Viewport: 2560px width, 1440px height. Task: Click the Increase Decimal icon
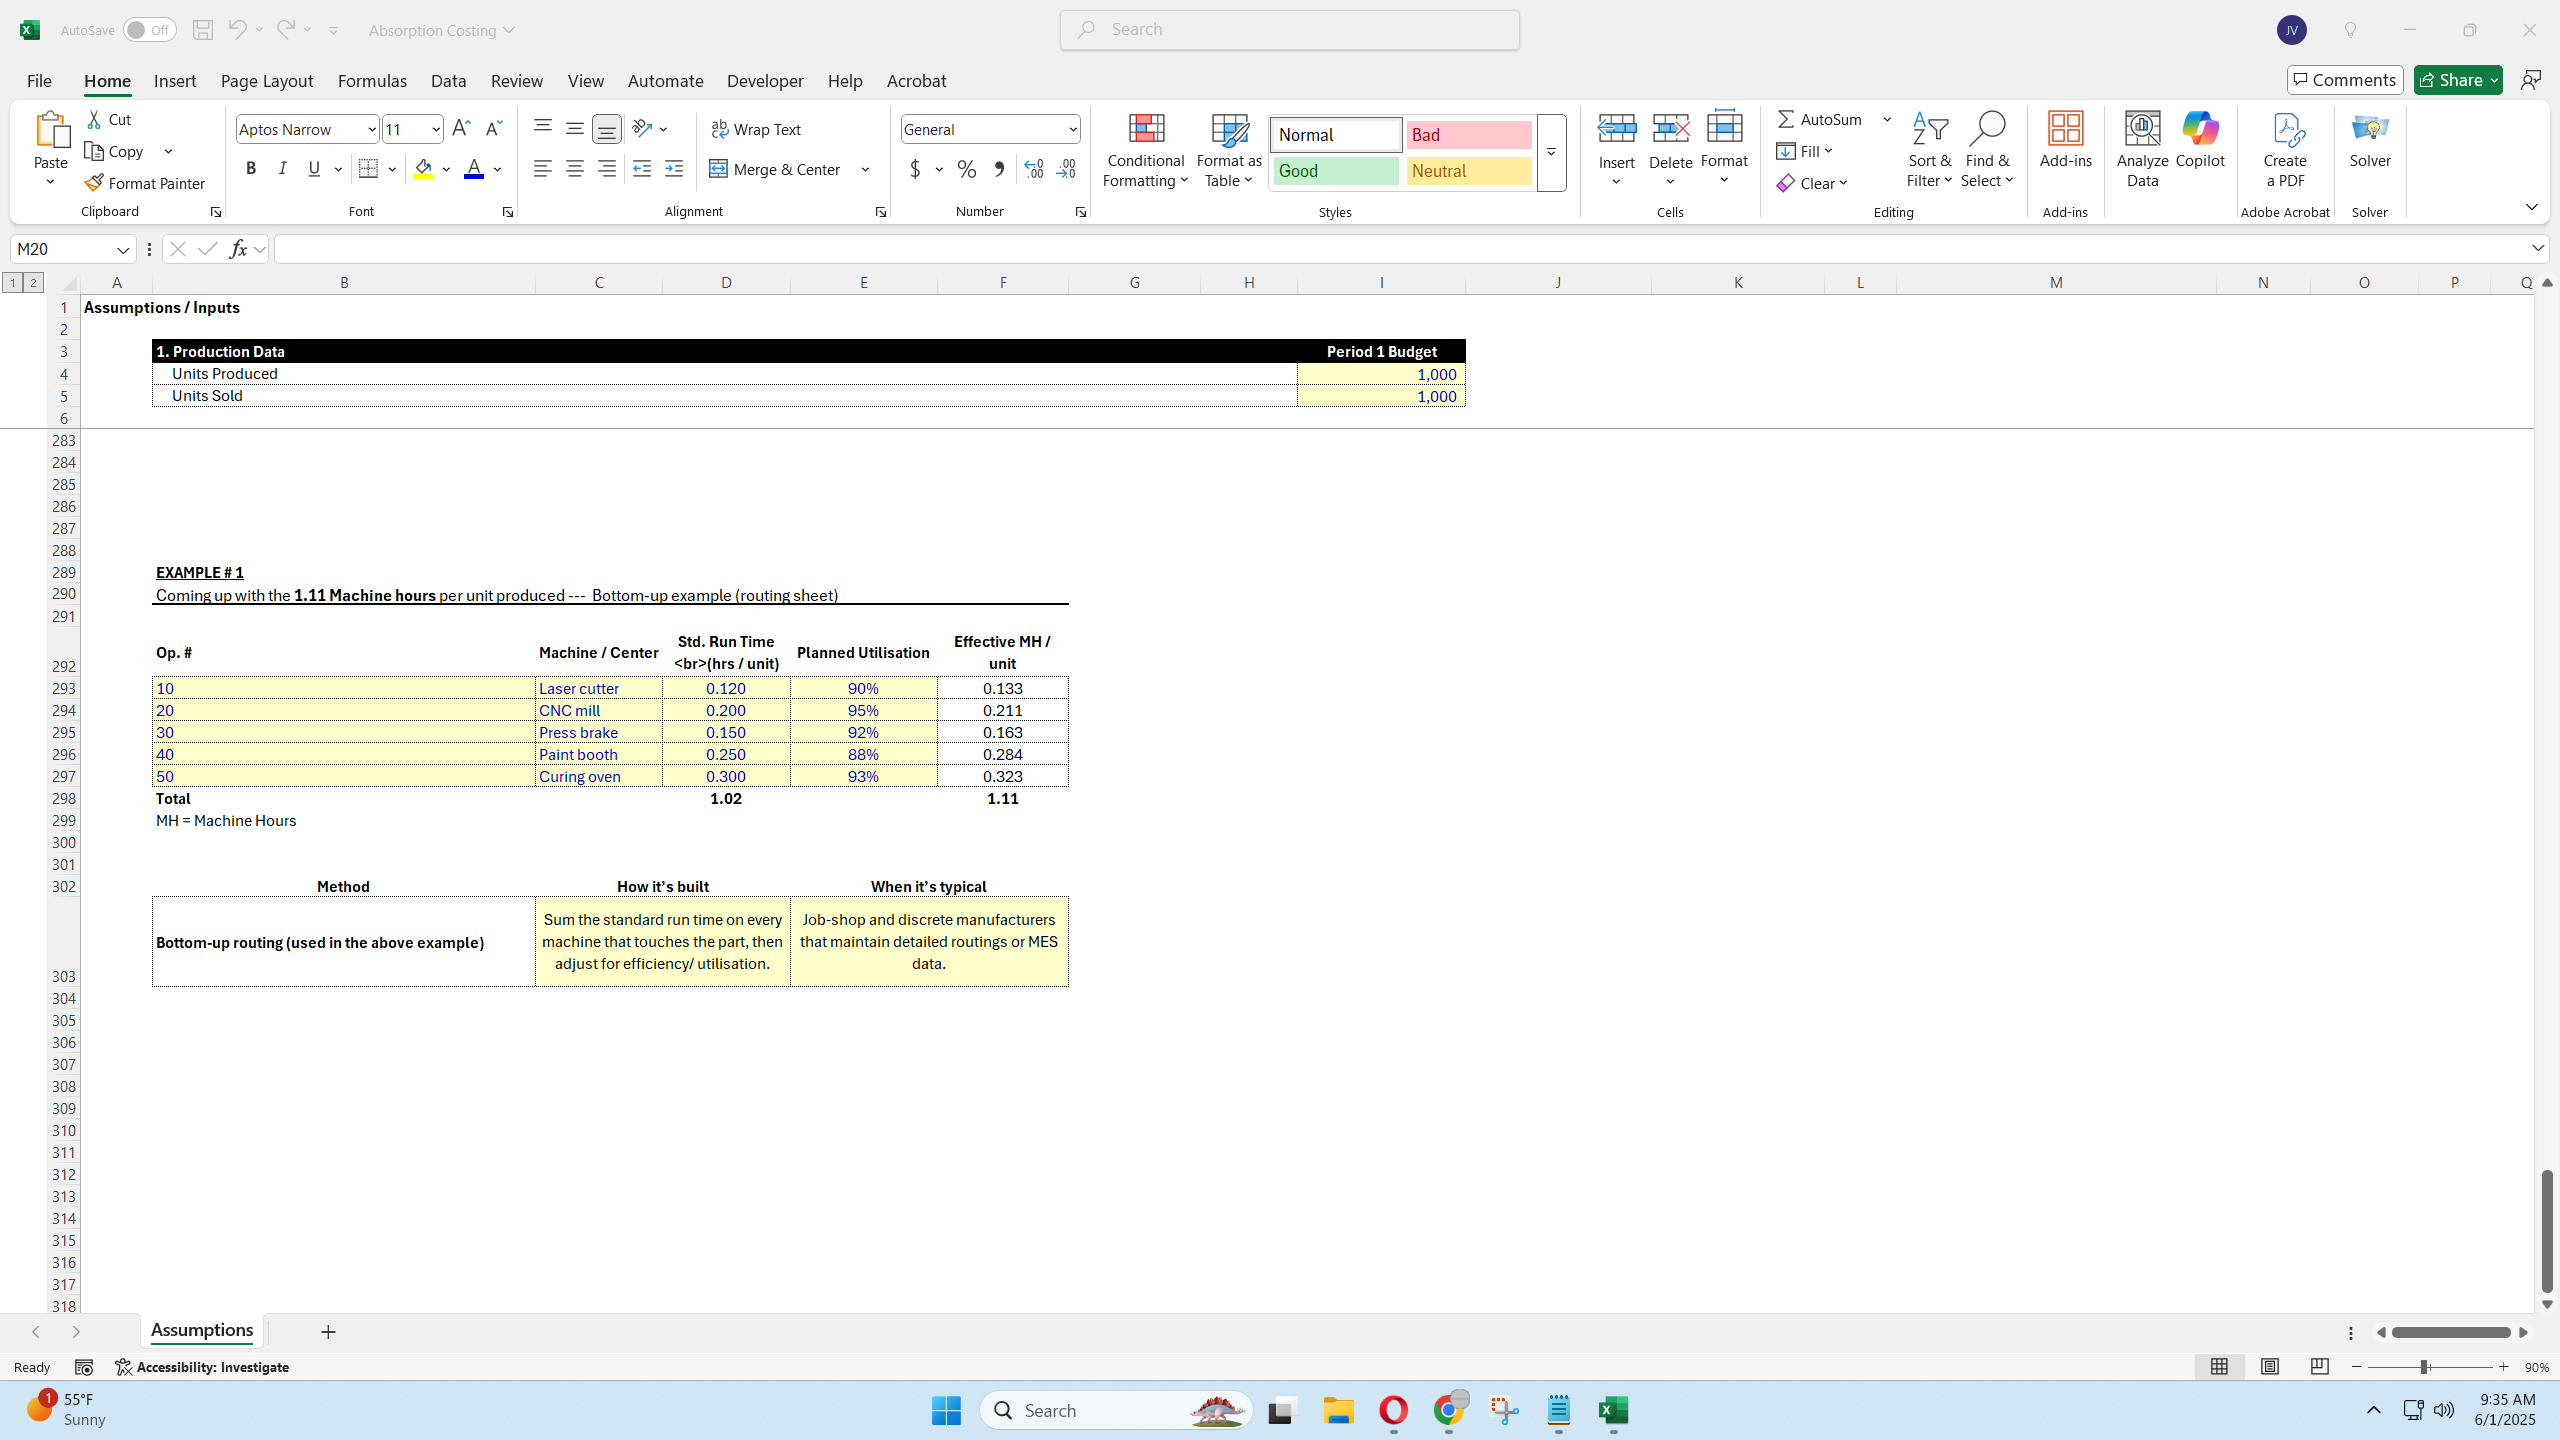tap(1032, 170)
